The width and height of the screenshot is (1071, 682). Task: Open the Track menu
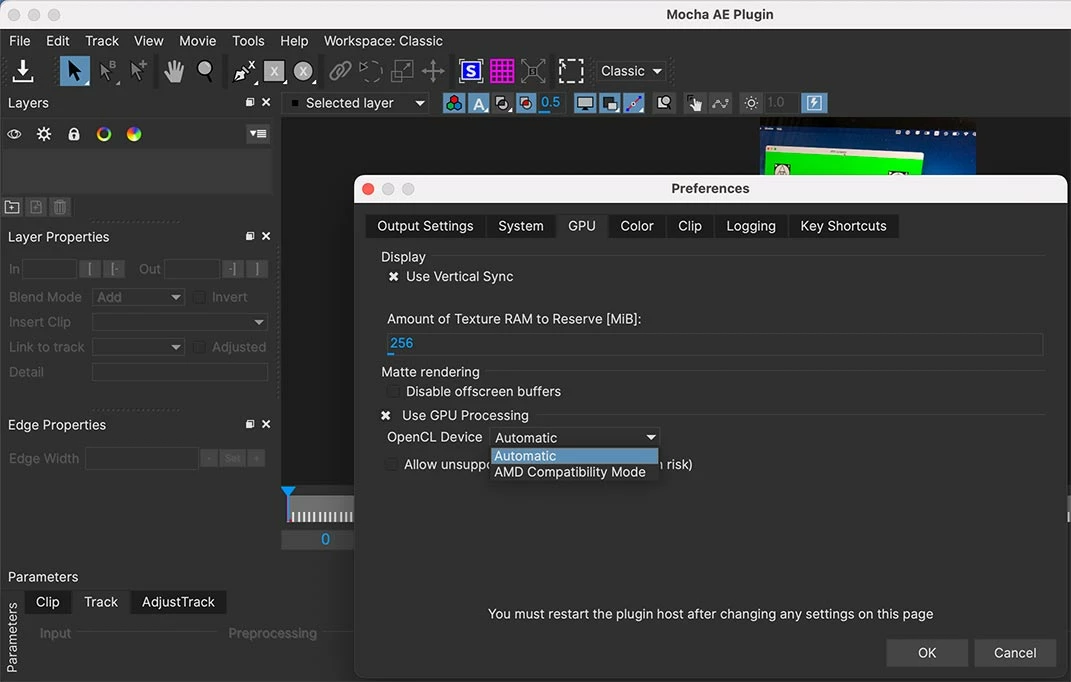coord(102,41)
